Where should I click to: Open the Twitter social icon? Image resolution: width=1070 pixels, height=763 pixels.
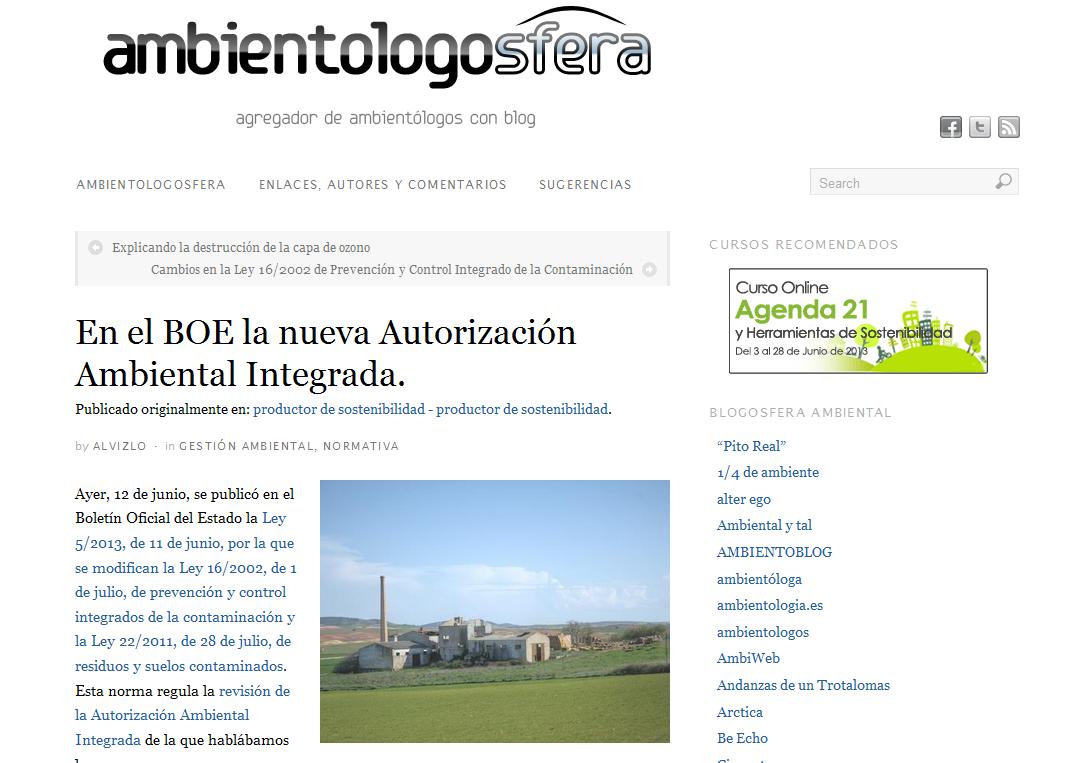coord(980,127)
